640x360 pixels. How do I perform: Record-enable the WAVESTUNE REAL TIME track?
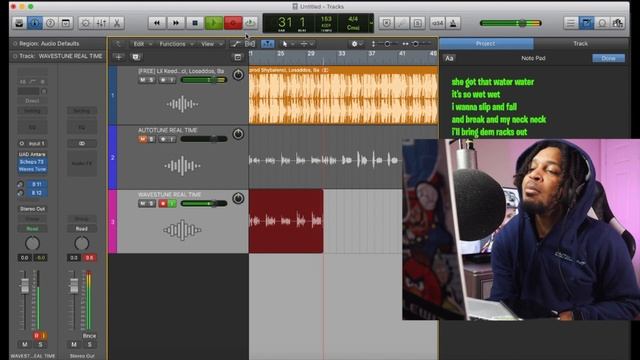[163, 203]
